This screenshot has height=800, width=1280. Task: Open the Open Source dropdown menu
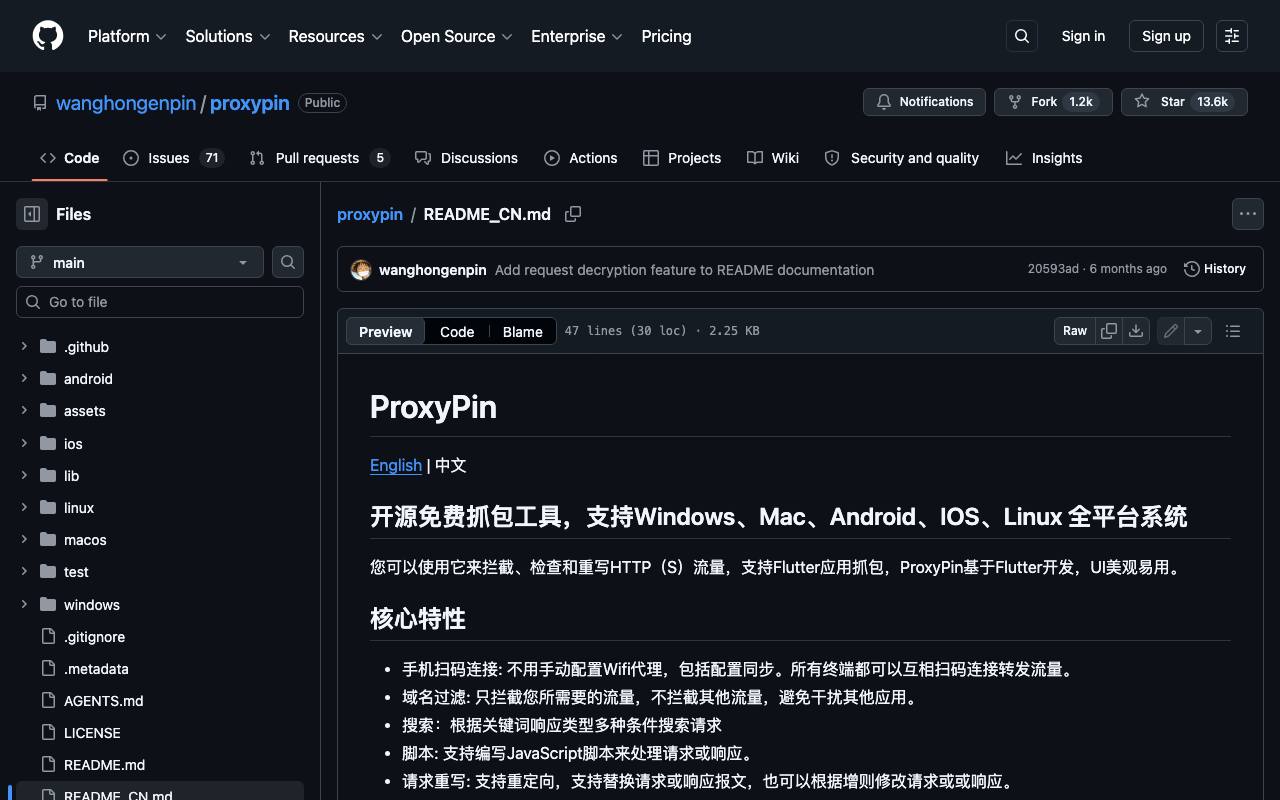(x=457, y=36)
